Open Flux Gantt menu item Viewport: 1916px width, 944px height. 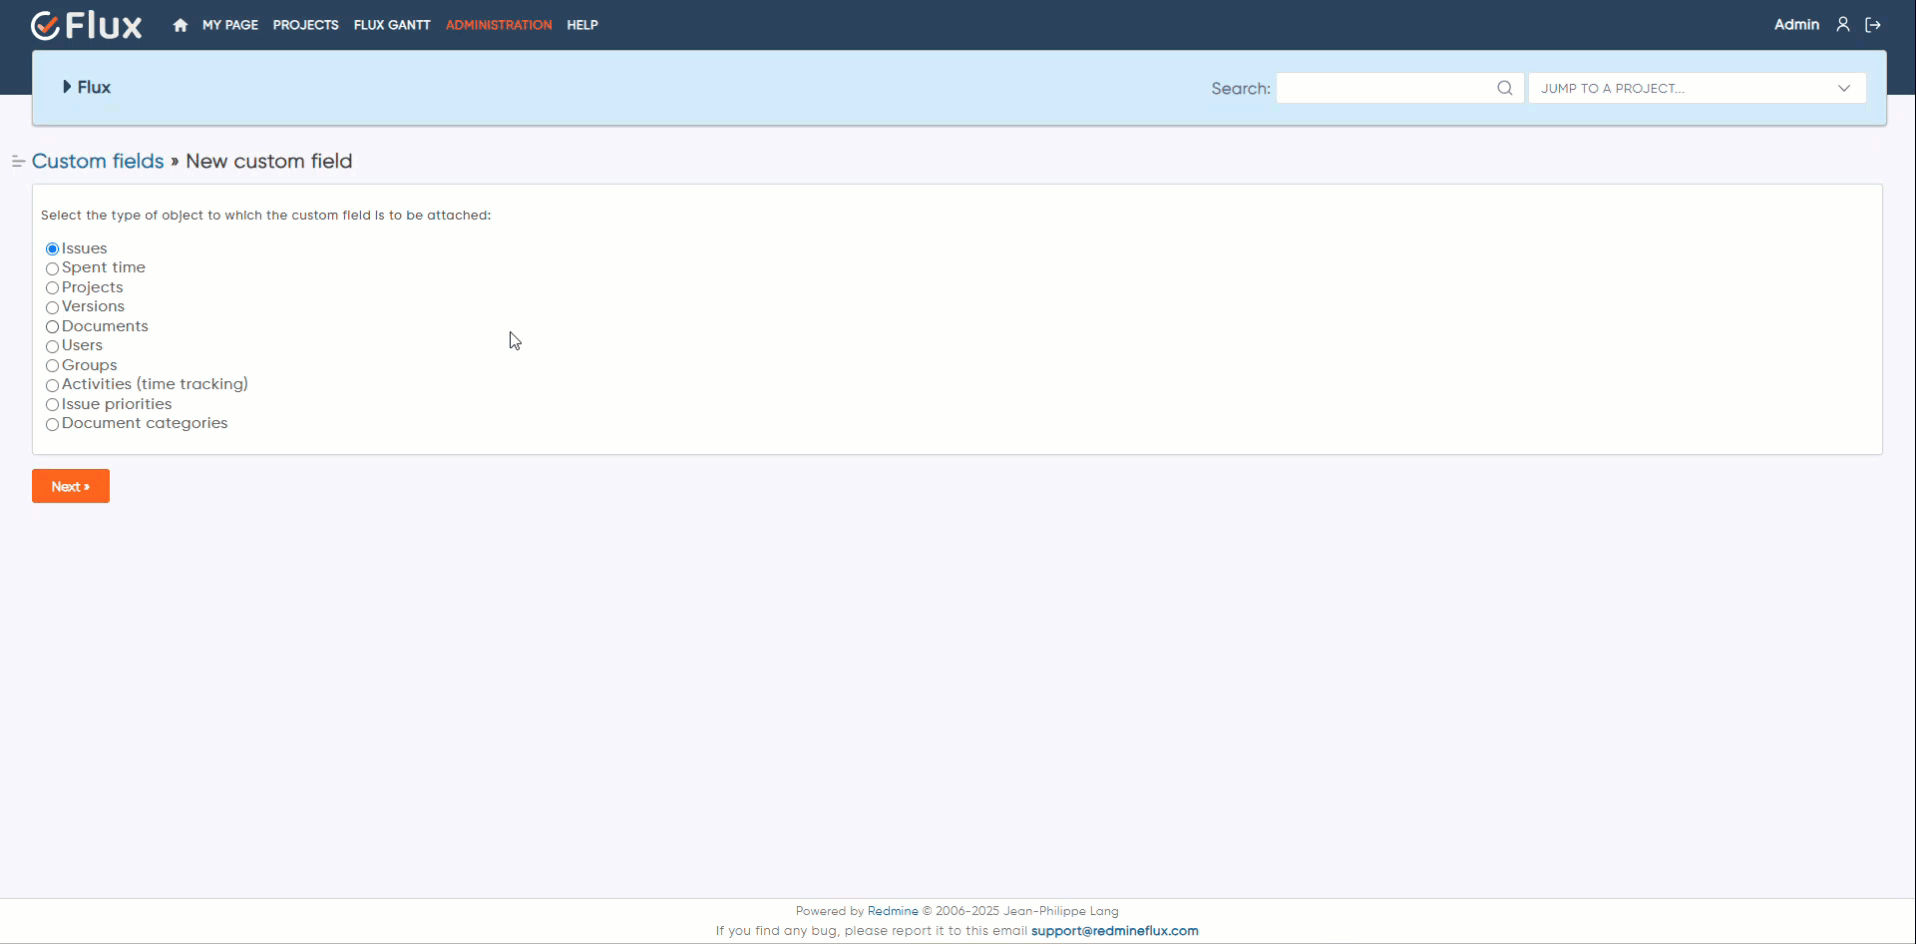tap(392, 25)
